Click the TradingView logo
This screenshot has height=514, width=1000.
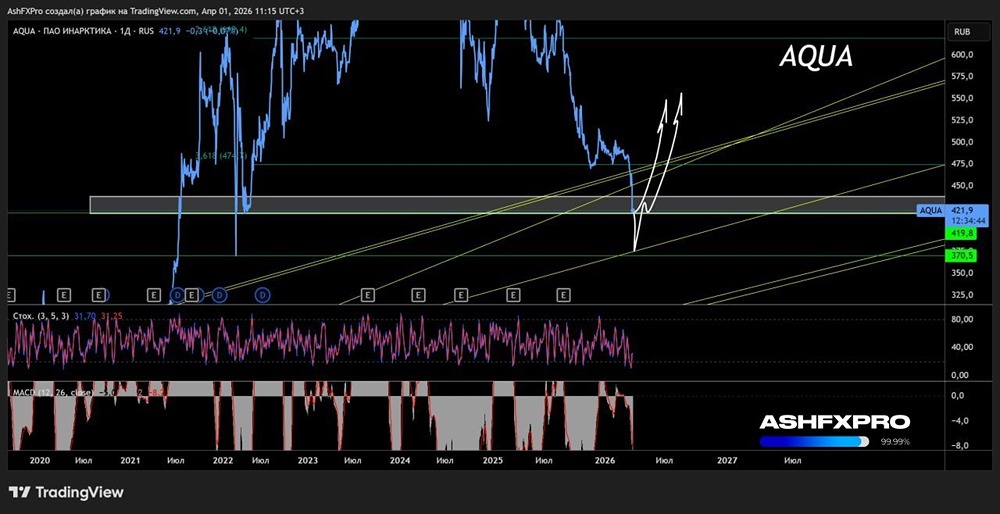pos(66,492)
